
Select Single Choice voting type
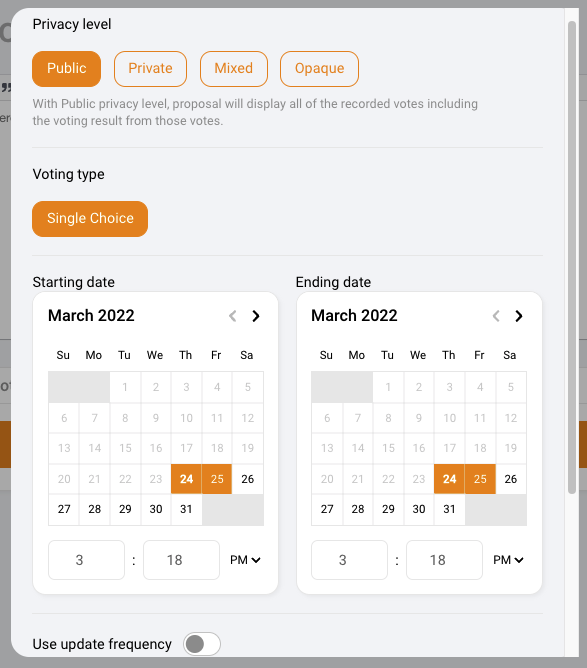tap(90, 219)
